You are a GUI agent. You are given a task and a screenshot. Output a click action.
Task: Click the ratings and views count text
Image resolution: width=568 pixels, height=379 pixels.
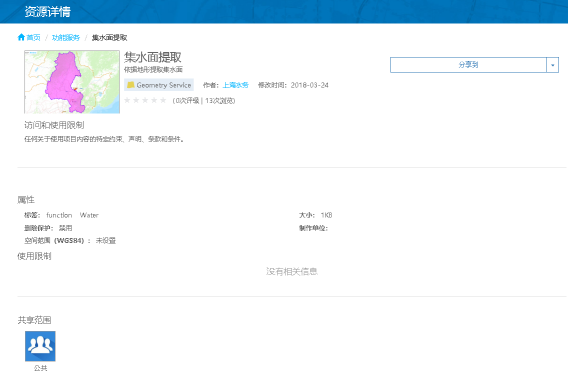click(204, 101)
